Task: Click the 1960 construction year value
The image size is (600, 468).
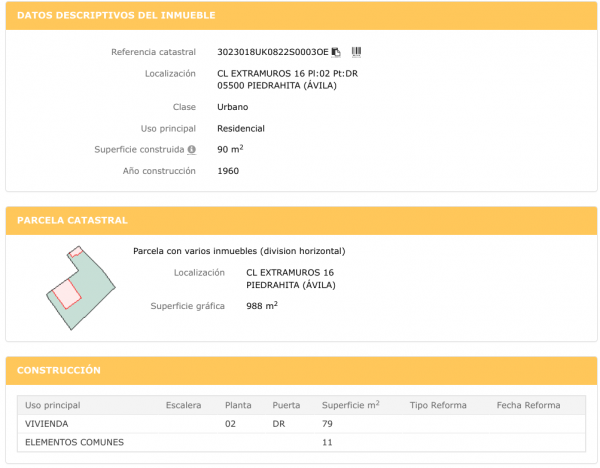Action: point(228,171)
